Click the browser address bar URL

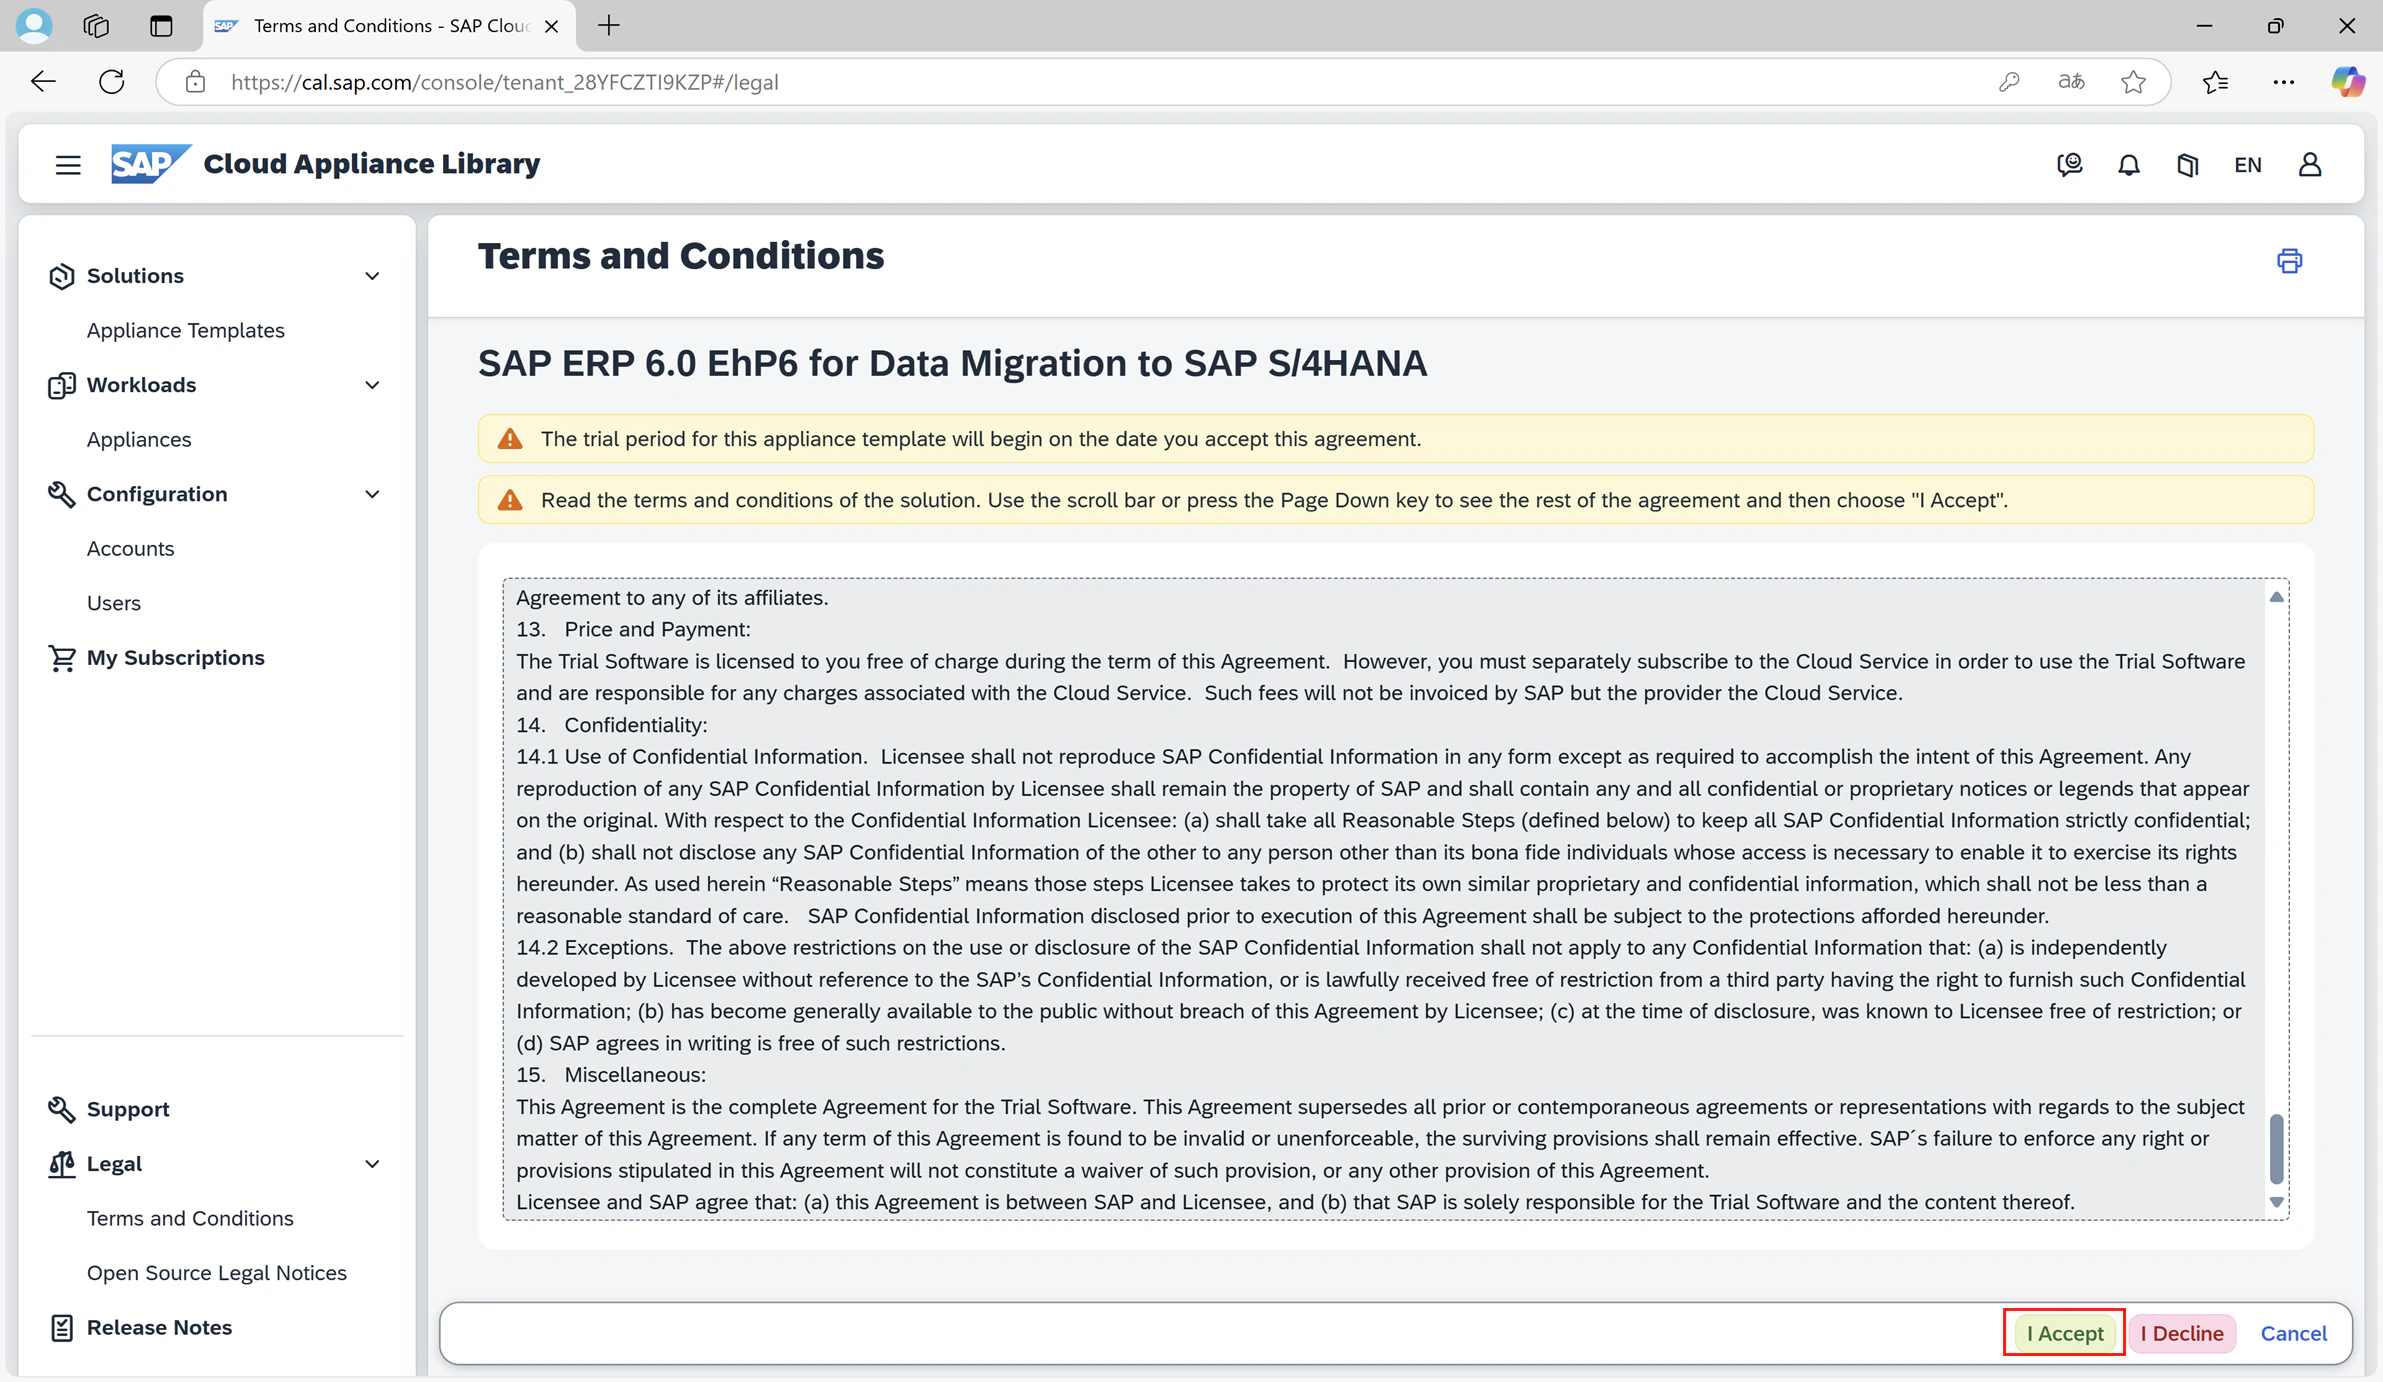[505, 82]
